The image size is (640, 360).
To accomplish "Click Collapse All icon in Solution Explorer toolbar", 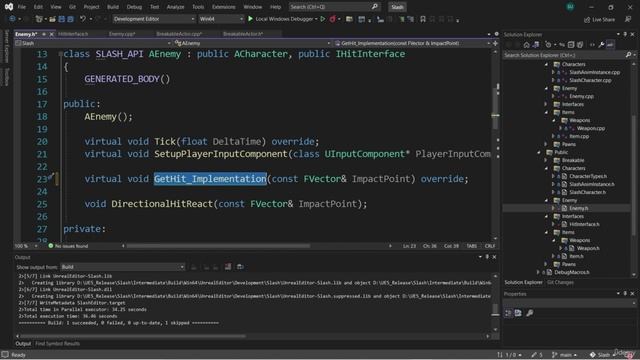I will point(571,45).
